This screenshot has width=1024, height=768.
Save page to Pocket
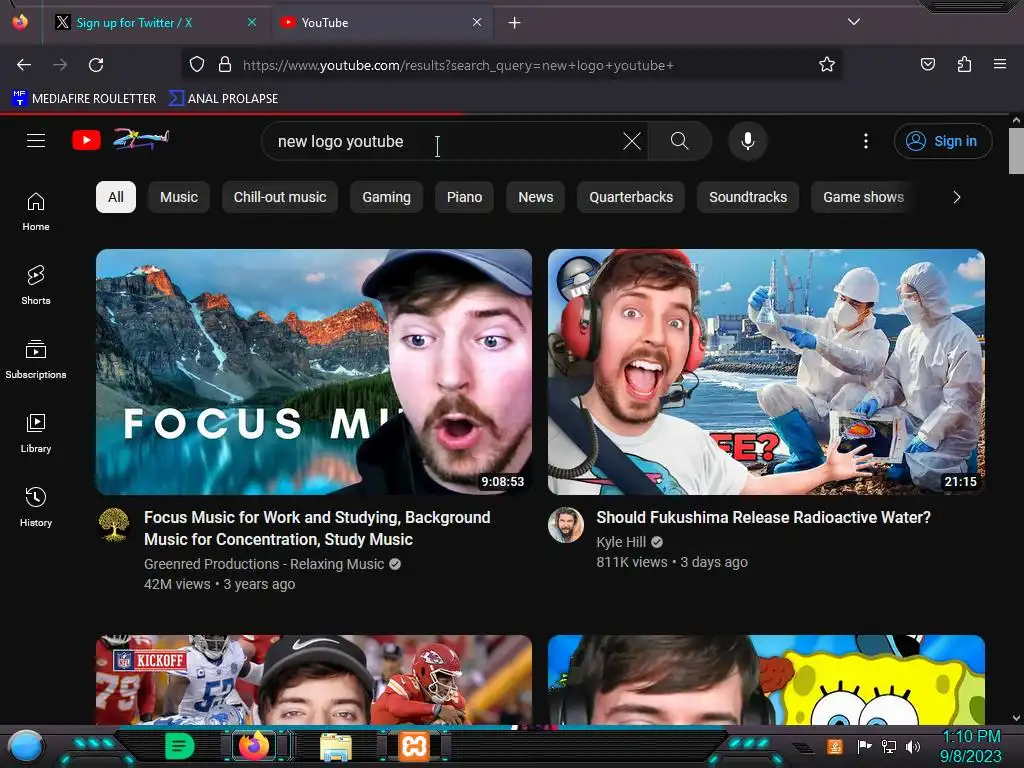coord(928,65)
